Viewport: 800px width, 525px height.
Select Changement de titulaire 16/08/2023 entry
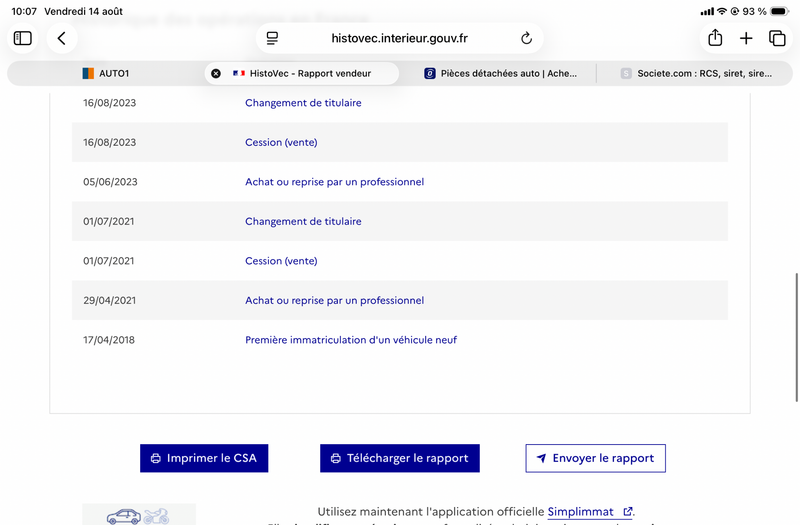pos(303,103)
